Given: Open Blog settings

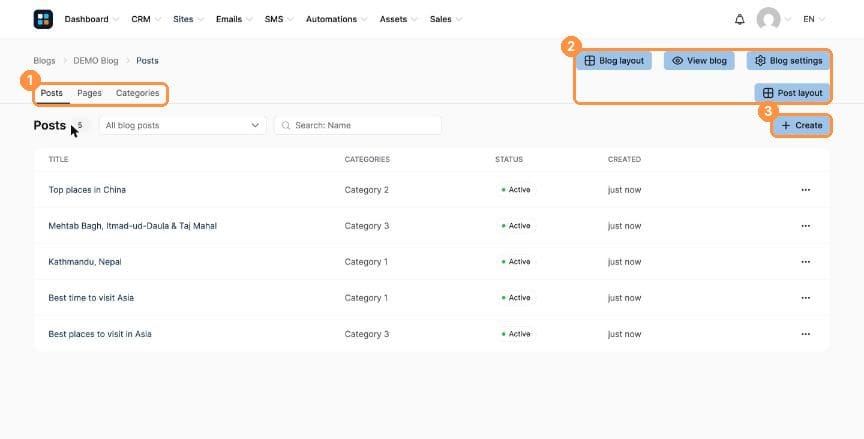Looking at the screenshot, I should tap(788, 61).
